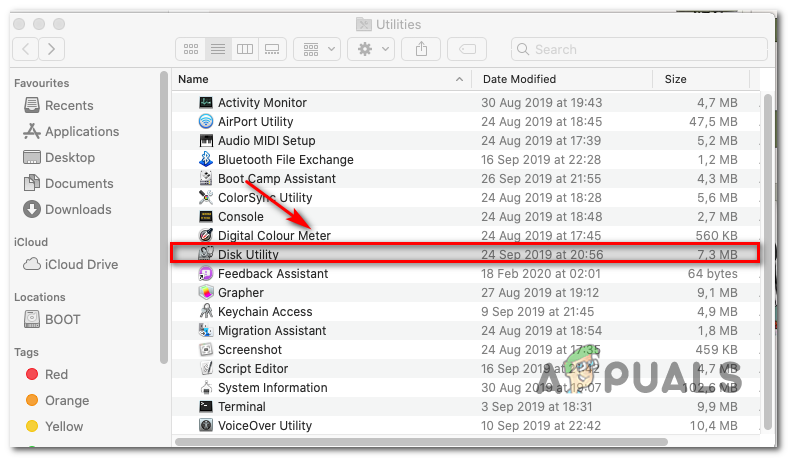This screenshot has height=458, width=788.
Task: Click the Locations section heading
Action: (x=40, y=297)
